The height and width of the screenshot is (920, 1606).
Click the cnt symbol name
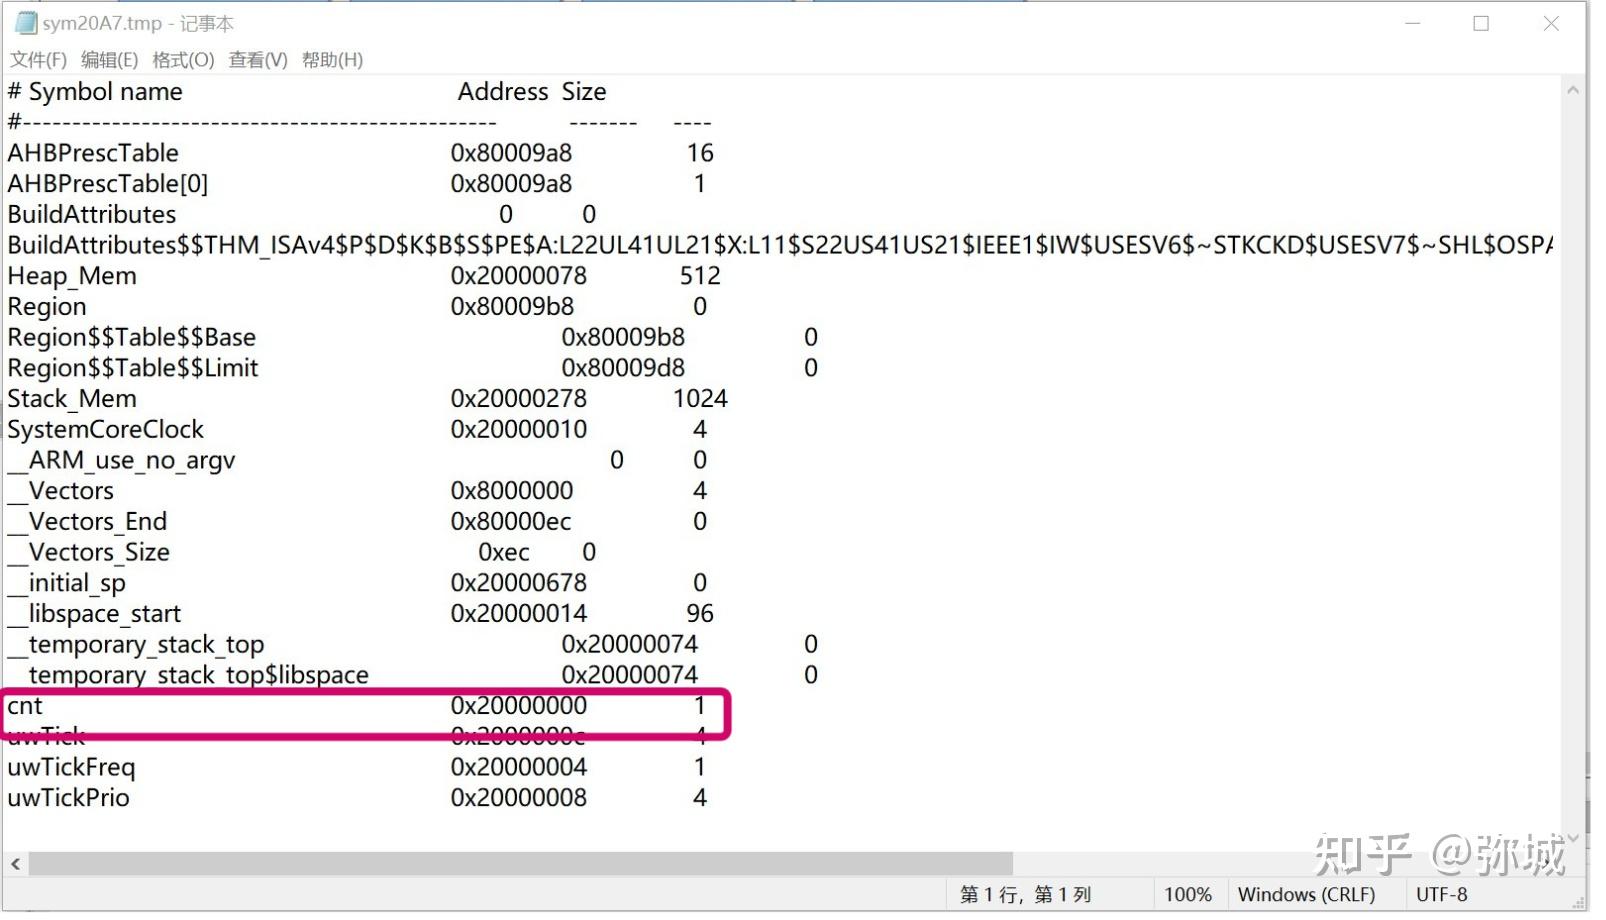tap(25, 706)
